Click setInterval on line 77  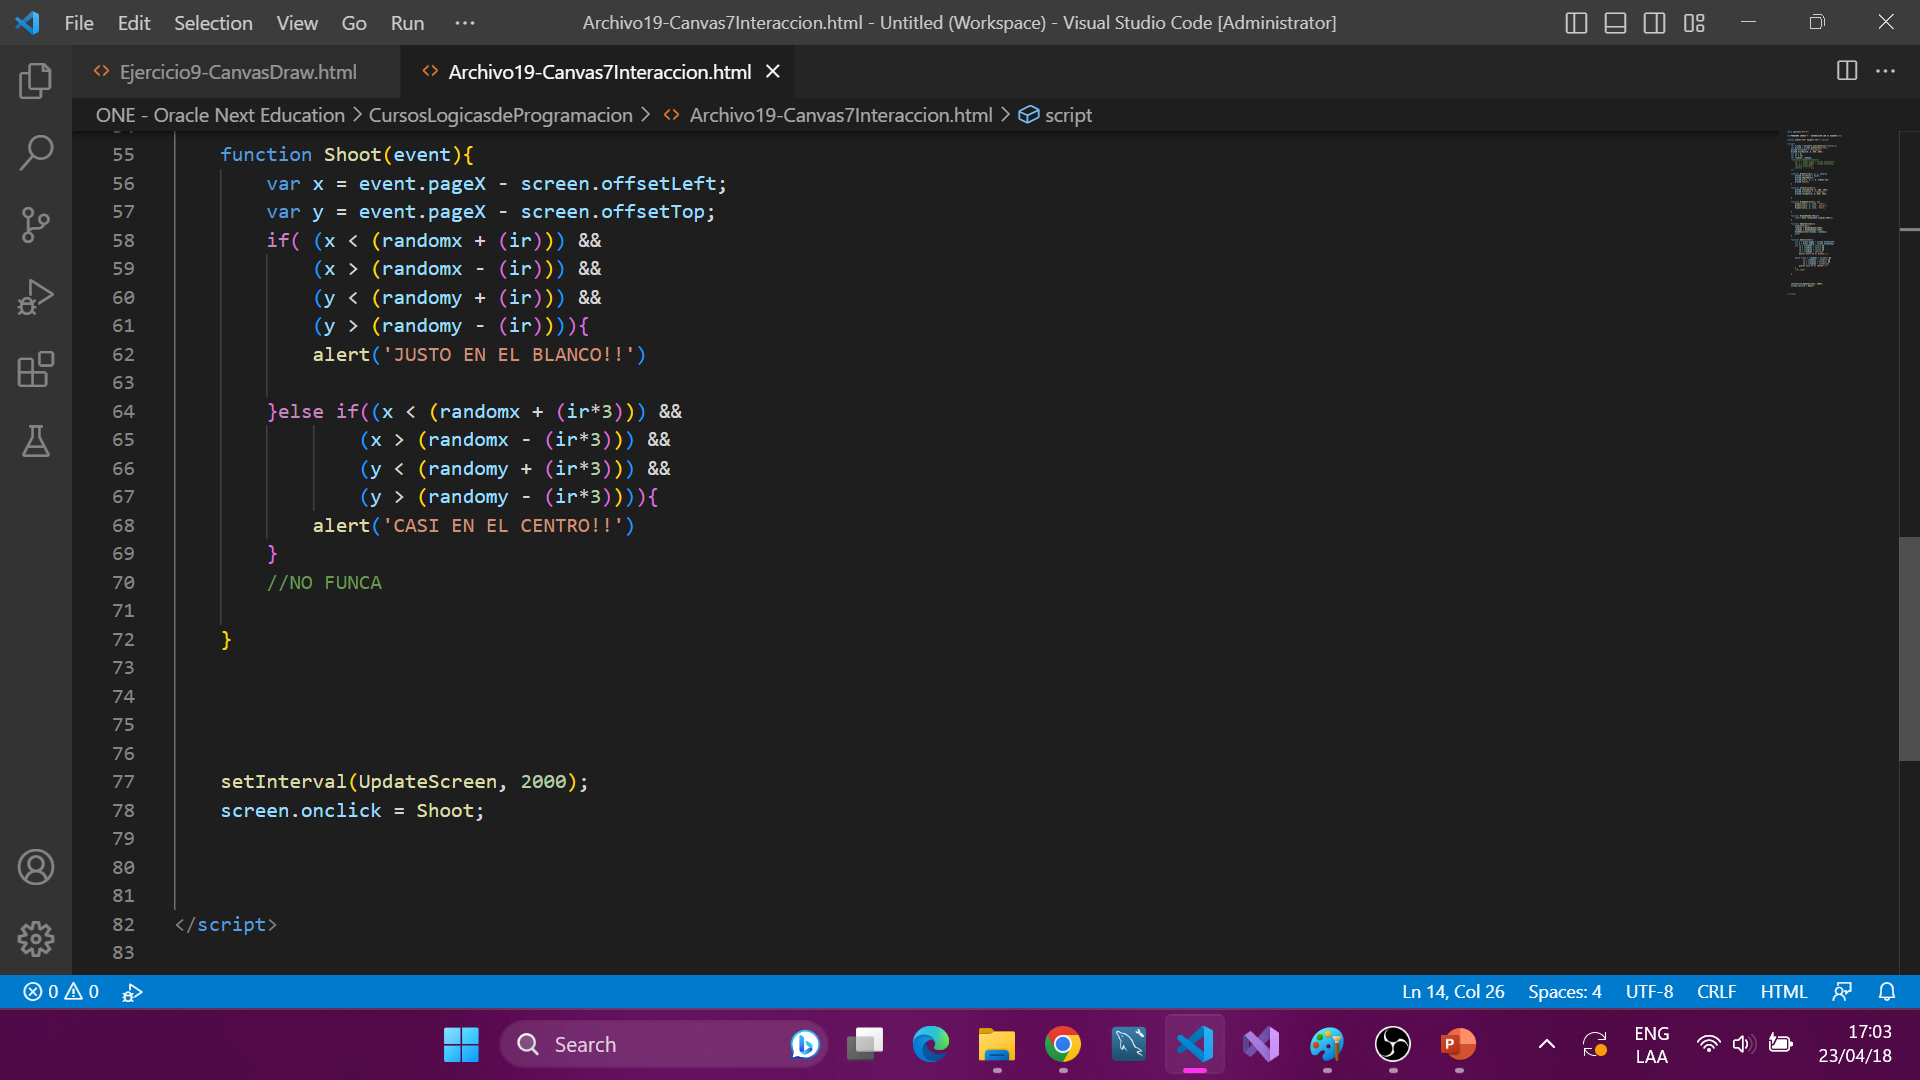coord(283,782)
